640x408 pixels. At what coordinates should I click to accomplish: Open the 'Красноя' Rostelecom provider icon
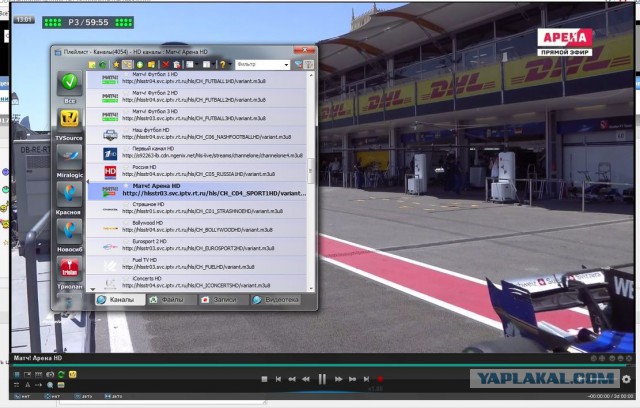[69, 194]
